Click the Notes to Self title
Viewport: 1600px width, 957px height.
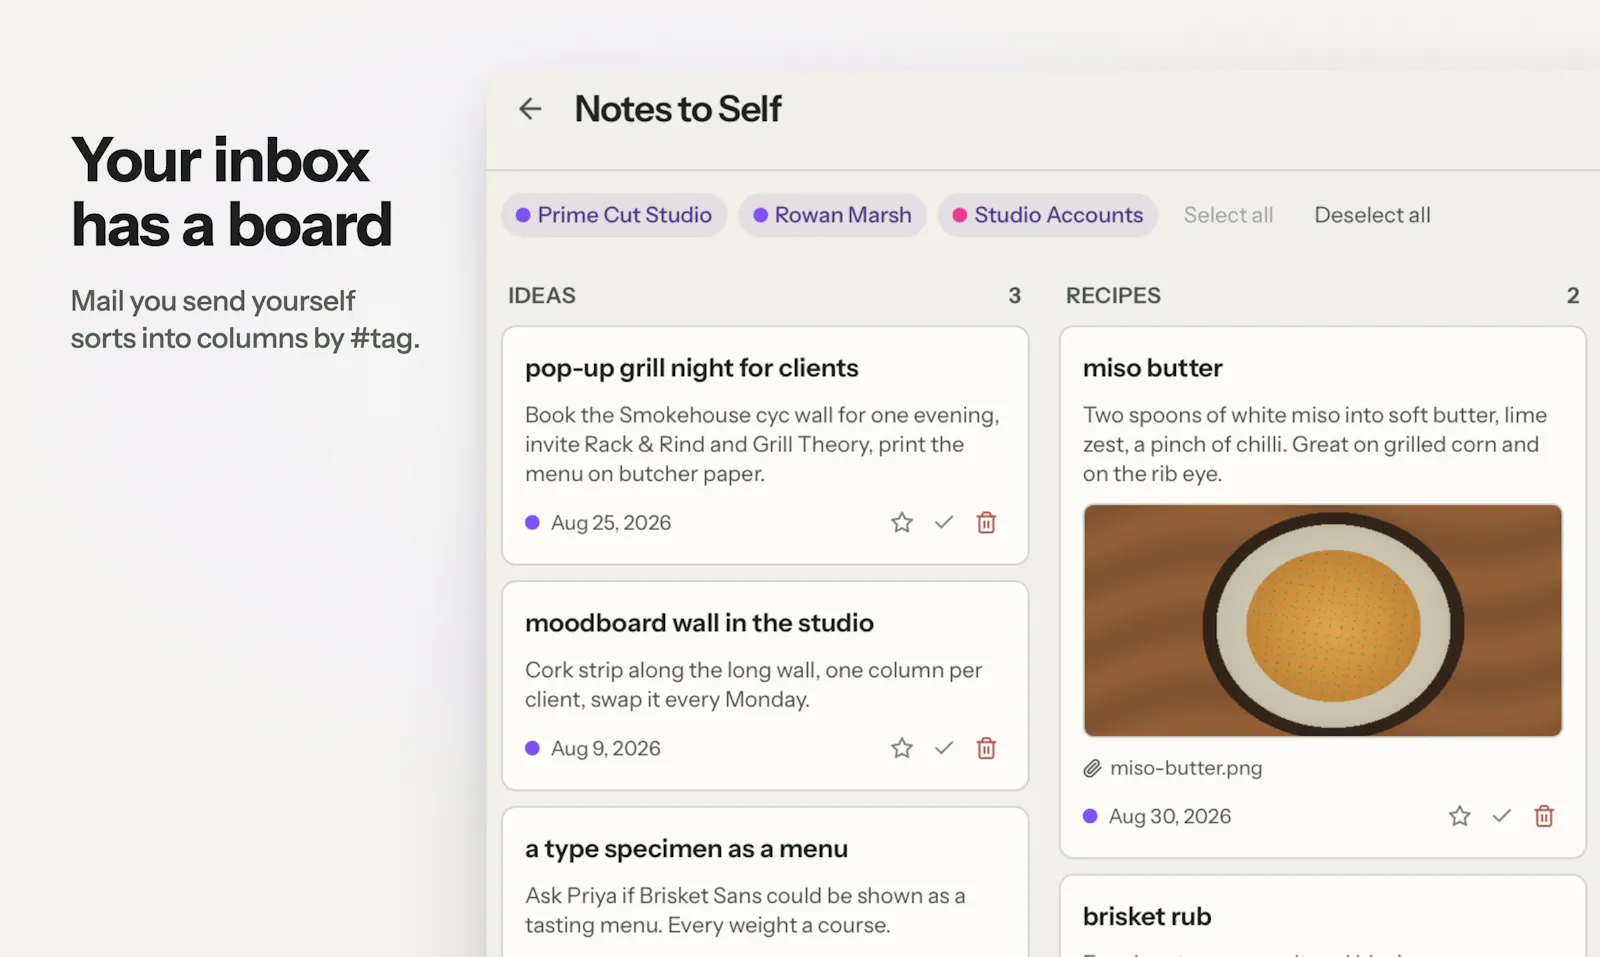(678, 109)
